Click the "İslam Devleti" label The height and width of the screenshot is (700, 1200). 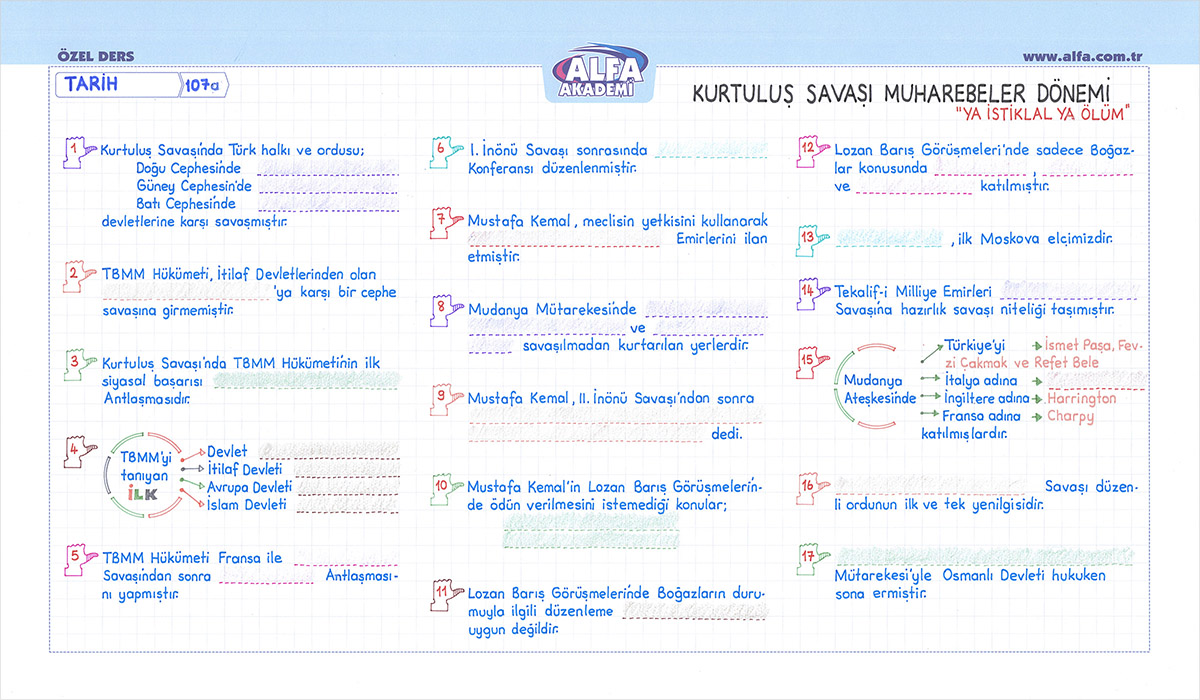coord(246,505)
